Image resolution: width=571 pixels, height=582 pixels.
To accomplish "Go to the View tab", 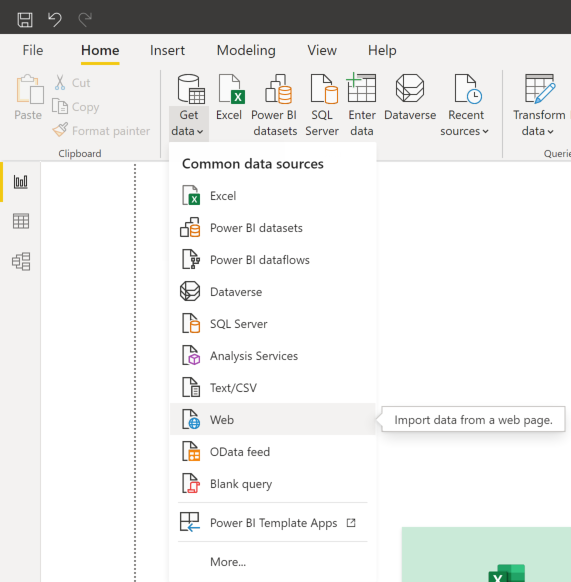I will coord(322,50).
